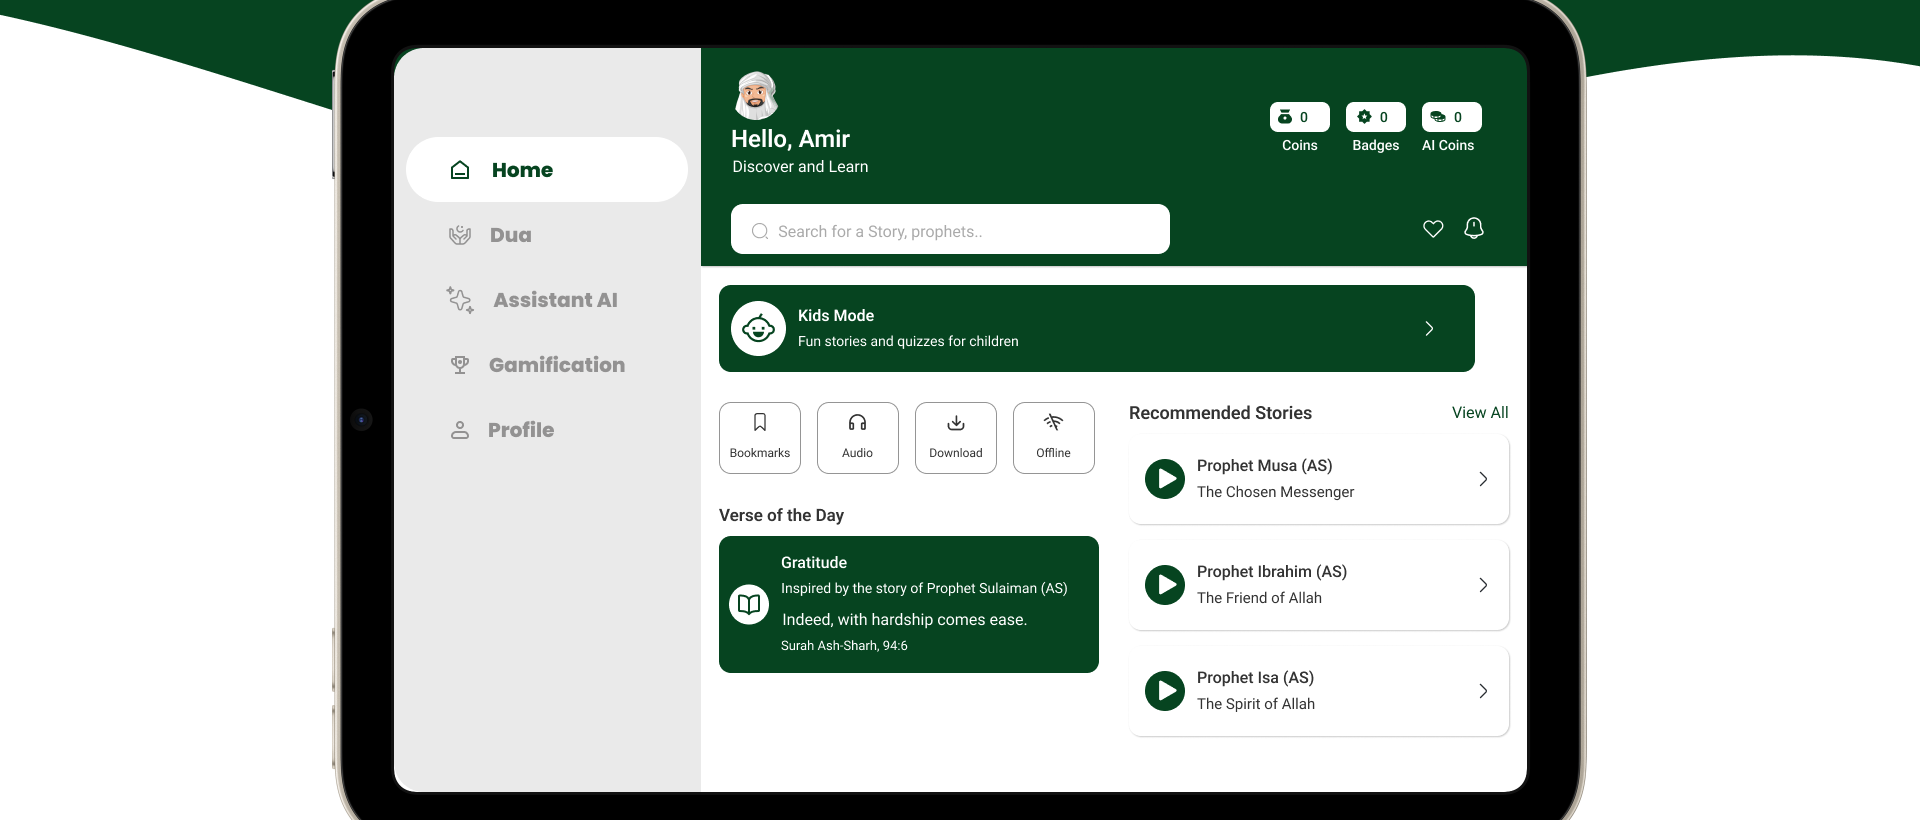Click the Verse of the Day heading
This screenshot has height=820, width=1920.
(x=781, y=515)
